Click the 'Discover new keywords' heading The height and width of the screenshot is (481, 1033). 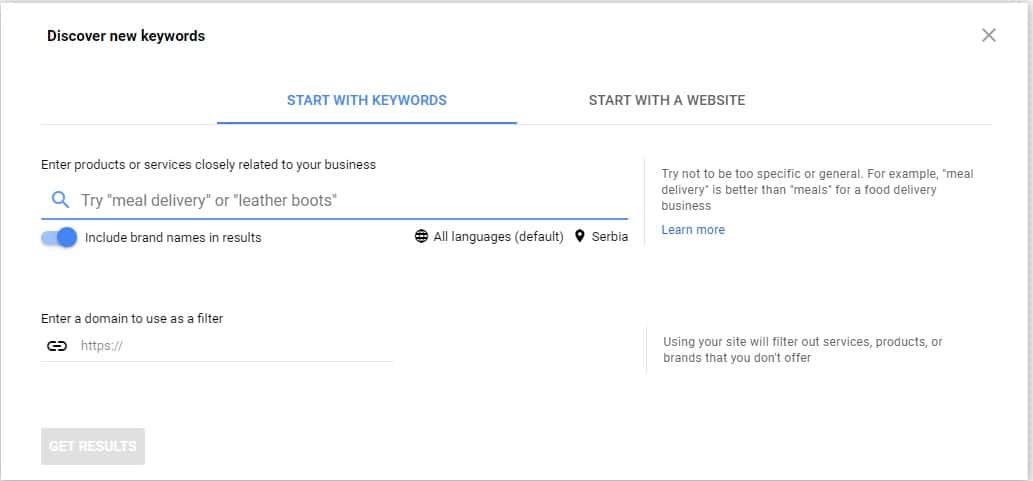tap(126, 36)
